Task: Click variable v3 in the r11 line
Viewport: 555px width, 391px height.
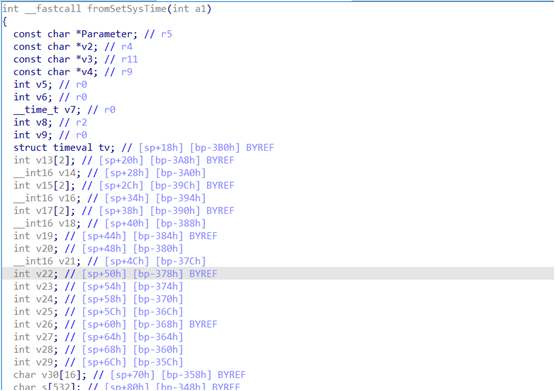Action: click(87, 59)
